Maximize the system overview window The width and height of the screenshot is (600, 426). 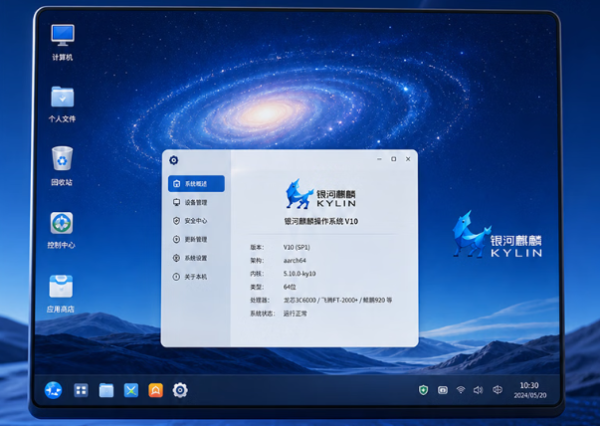(393, 159)
